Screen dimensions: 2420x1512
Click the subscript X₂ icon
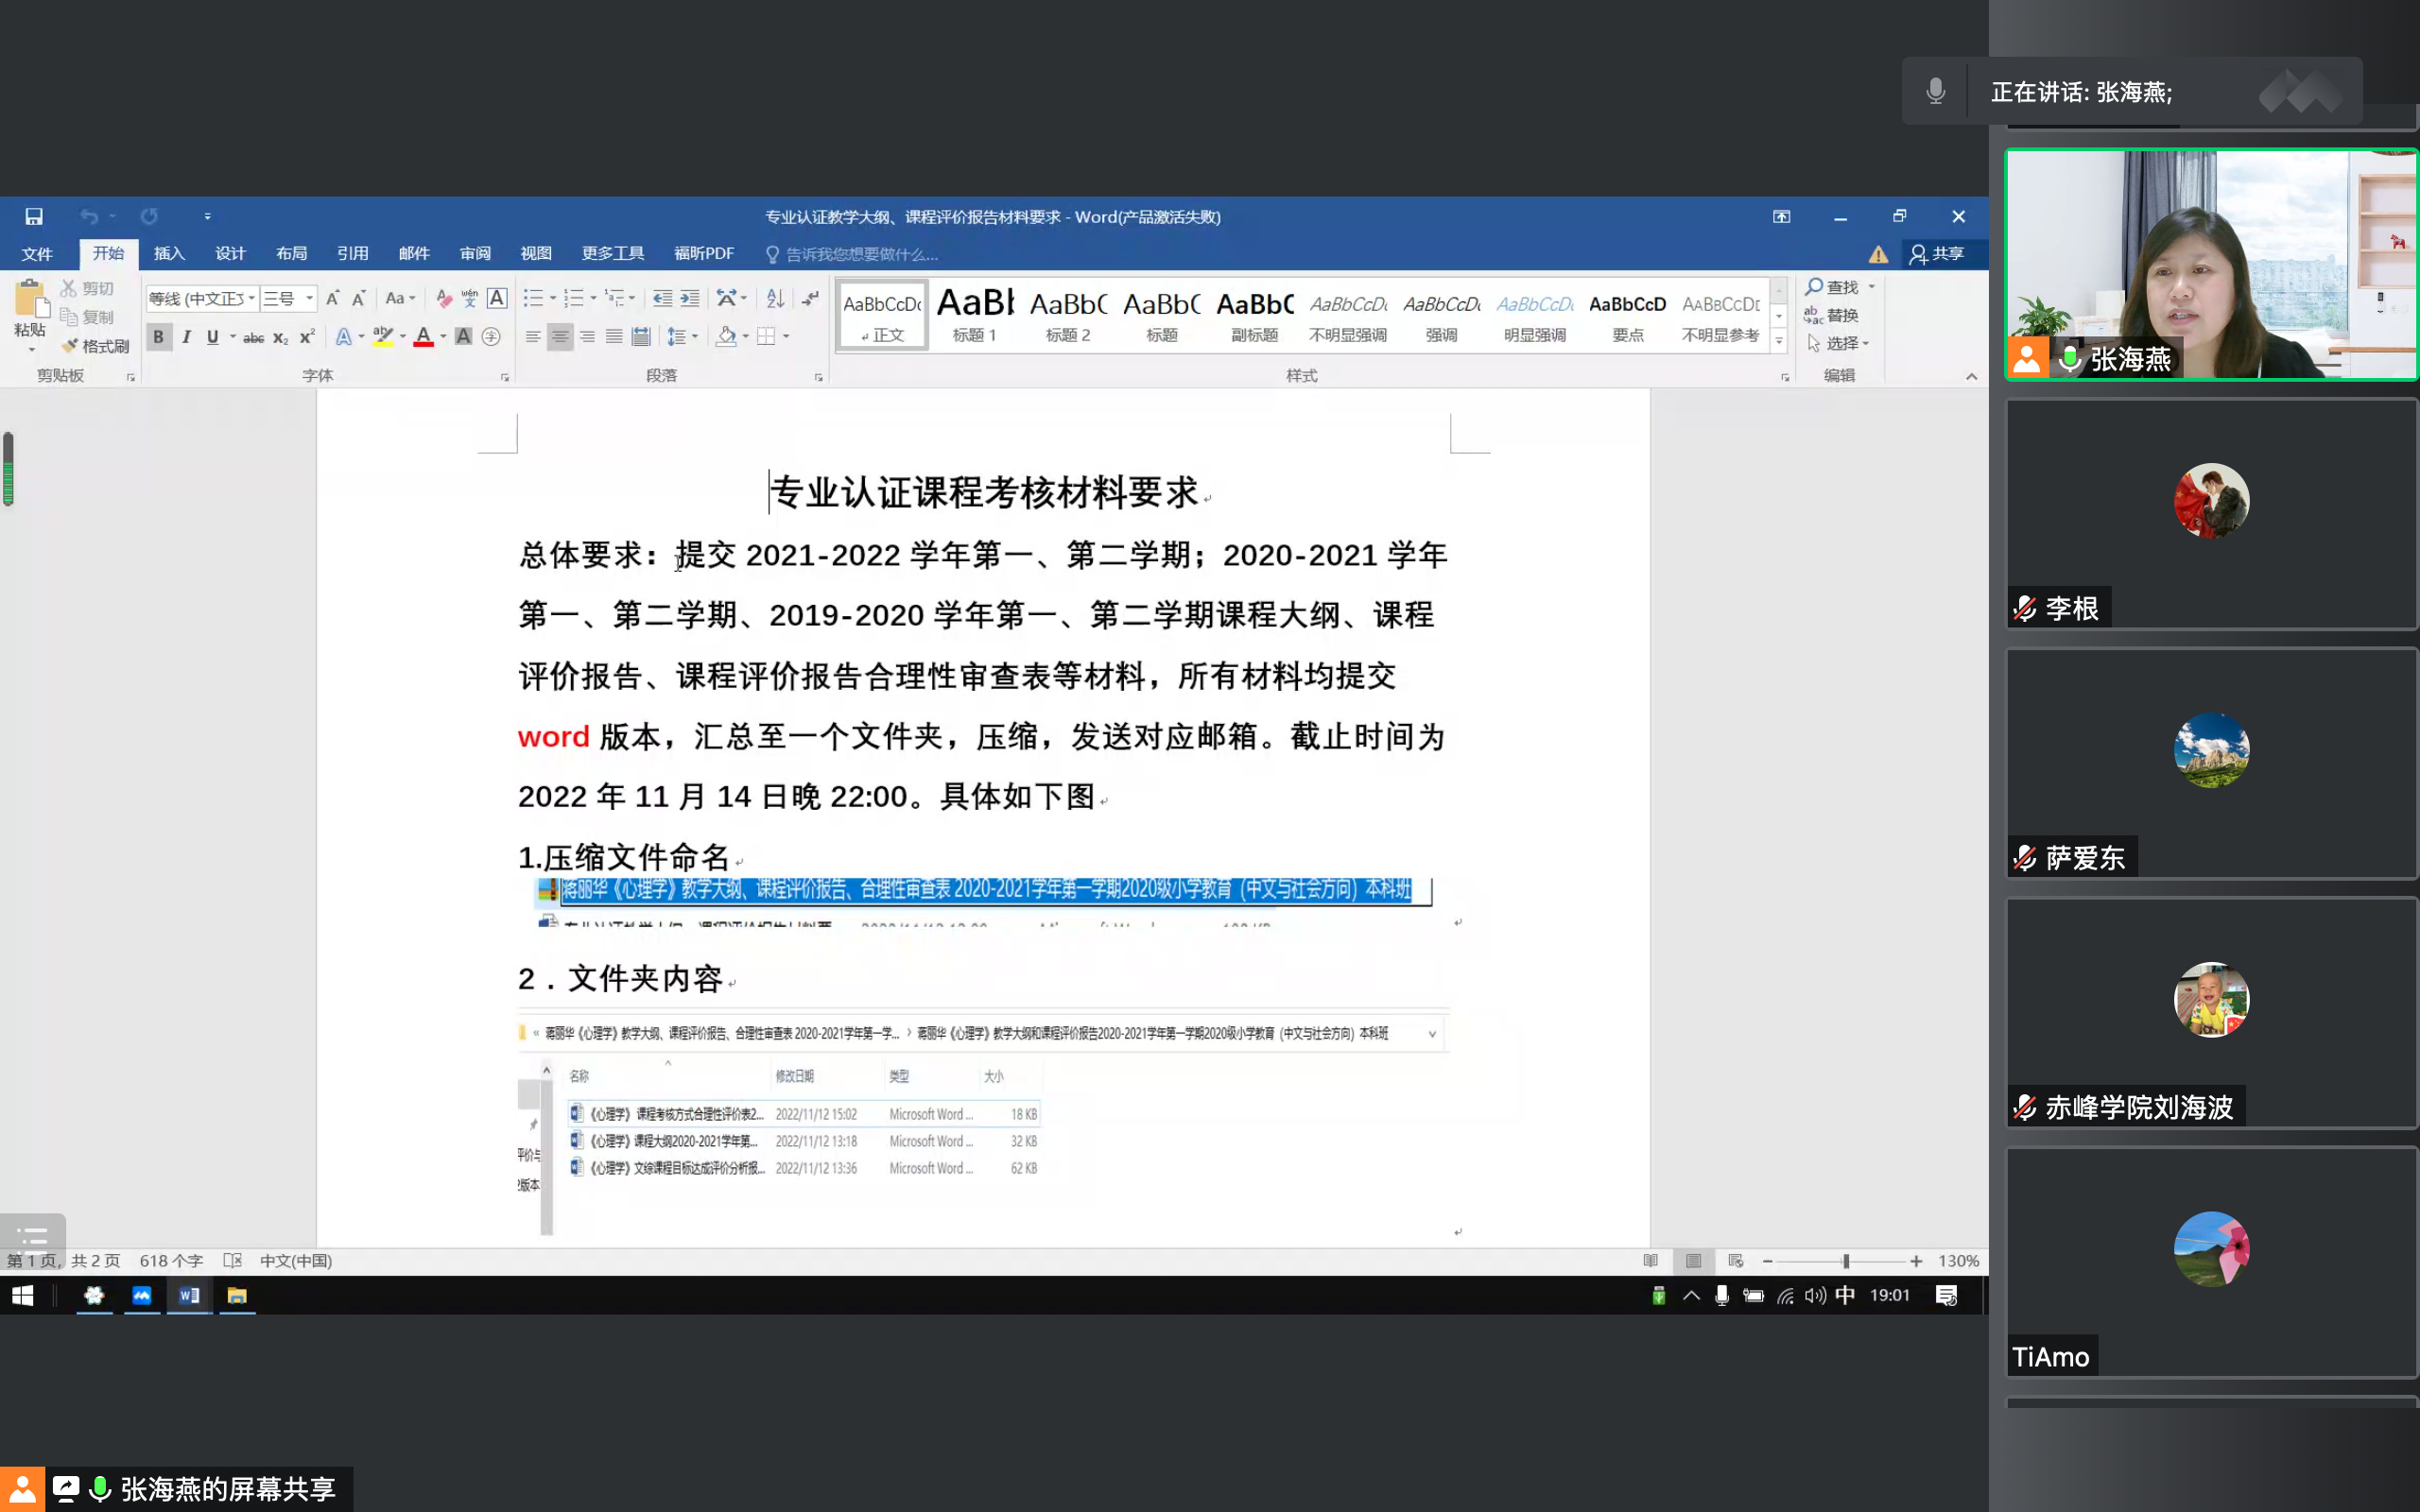(x=280, y=338)
